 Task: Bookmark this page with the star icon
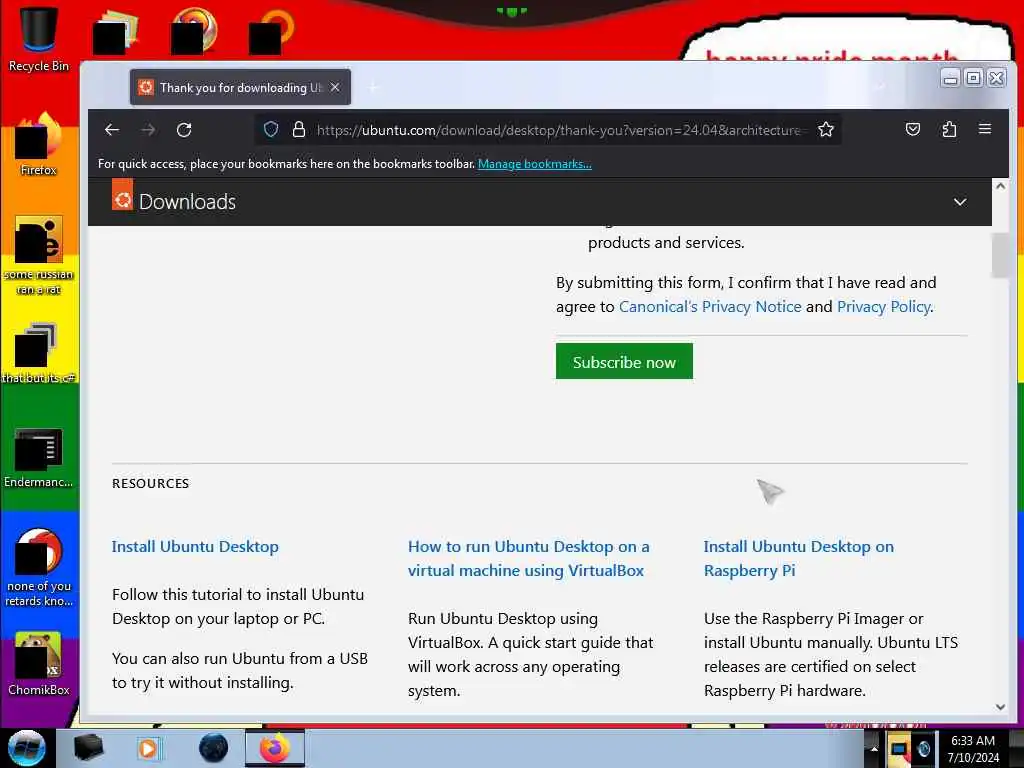826,129
